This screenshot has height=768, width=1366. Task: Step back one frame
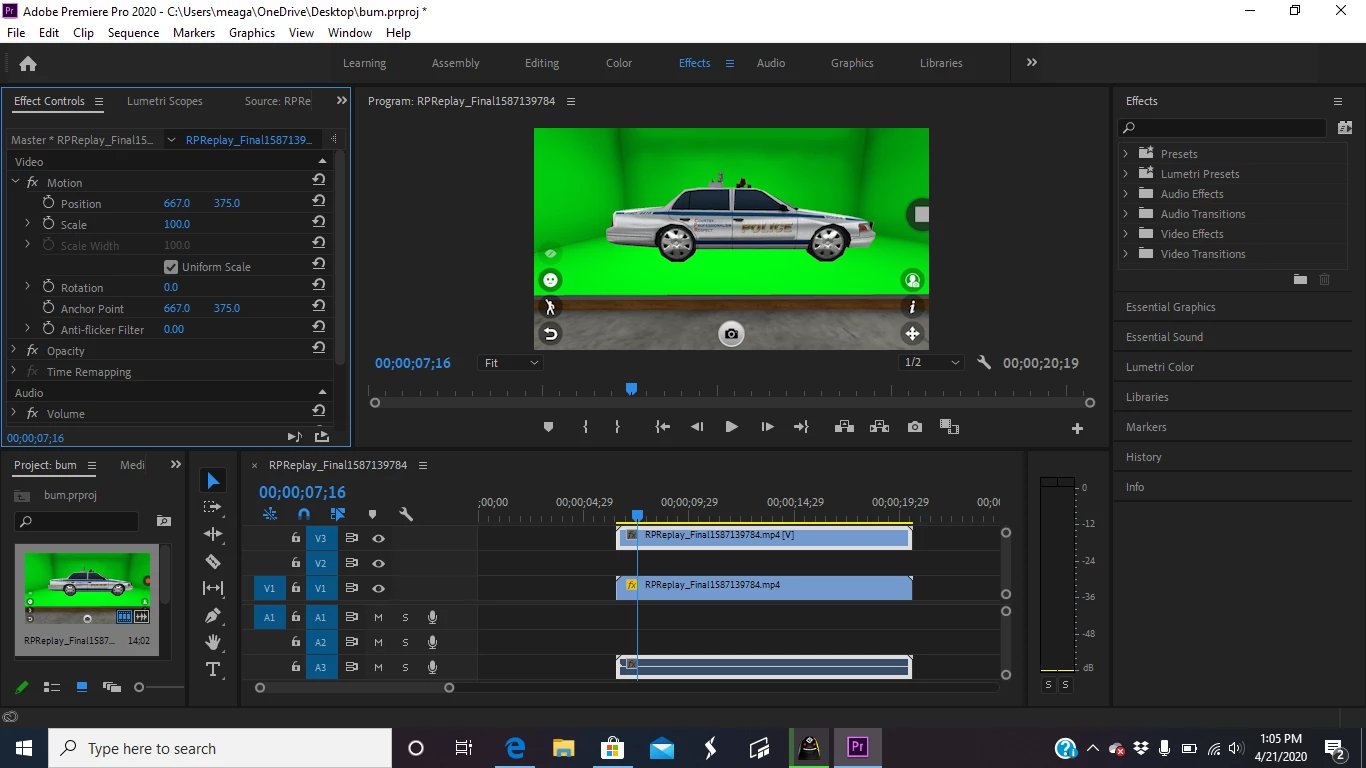point(697,427)
